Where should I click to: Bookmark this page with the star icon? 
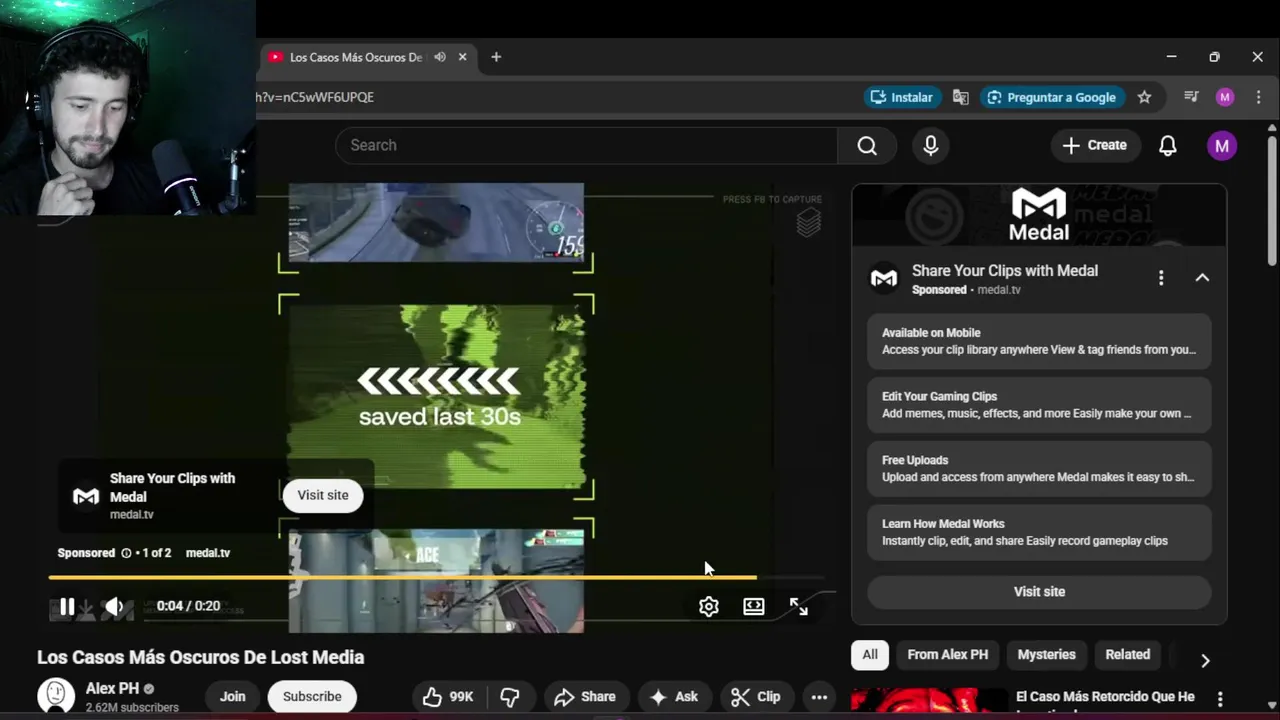coord(1144,97)
